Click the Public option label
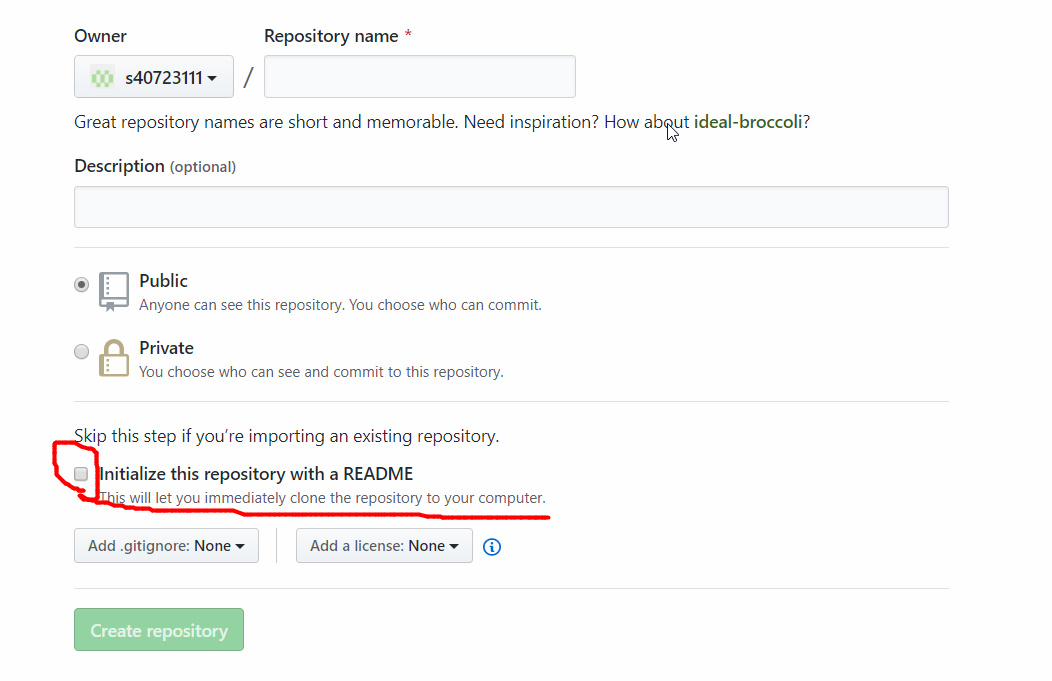This screenshot has width=1052, height=681. tap(163, 280)
